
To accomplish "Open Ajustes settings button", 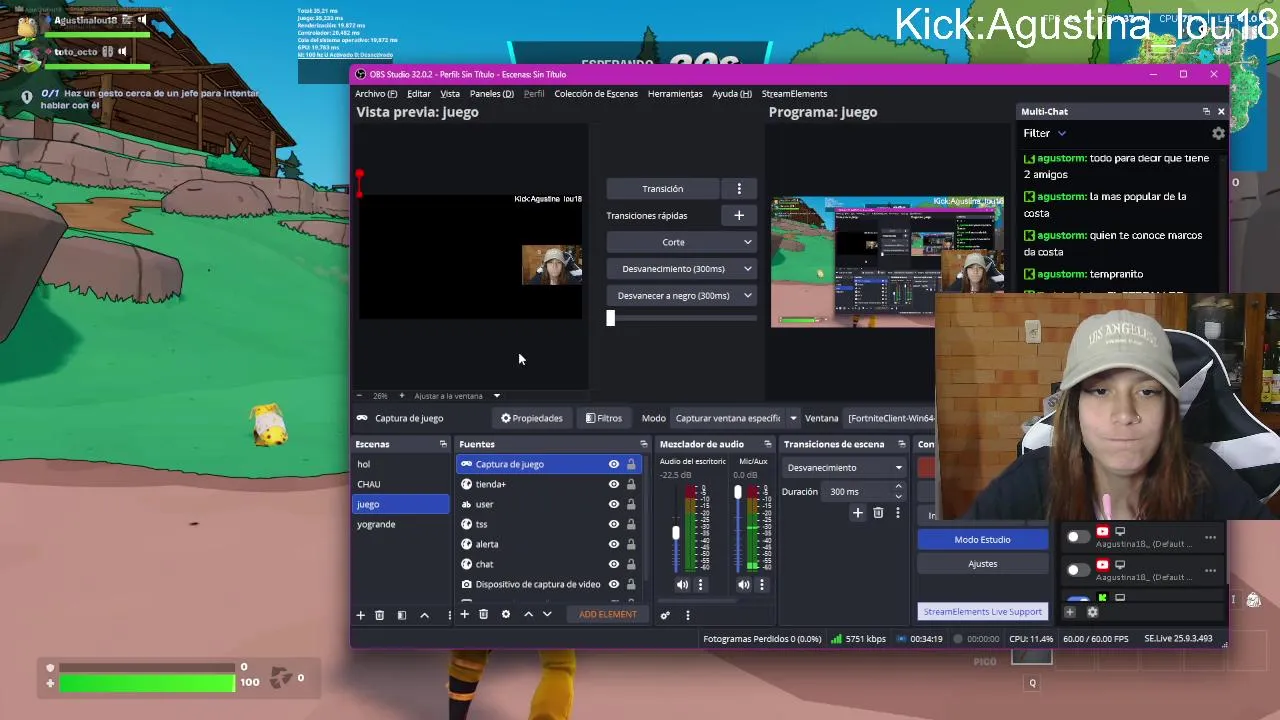I will point(982,564).
